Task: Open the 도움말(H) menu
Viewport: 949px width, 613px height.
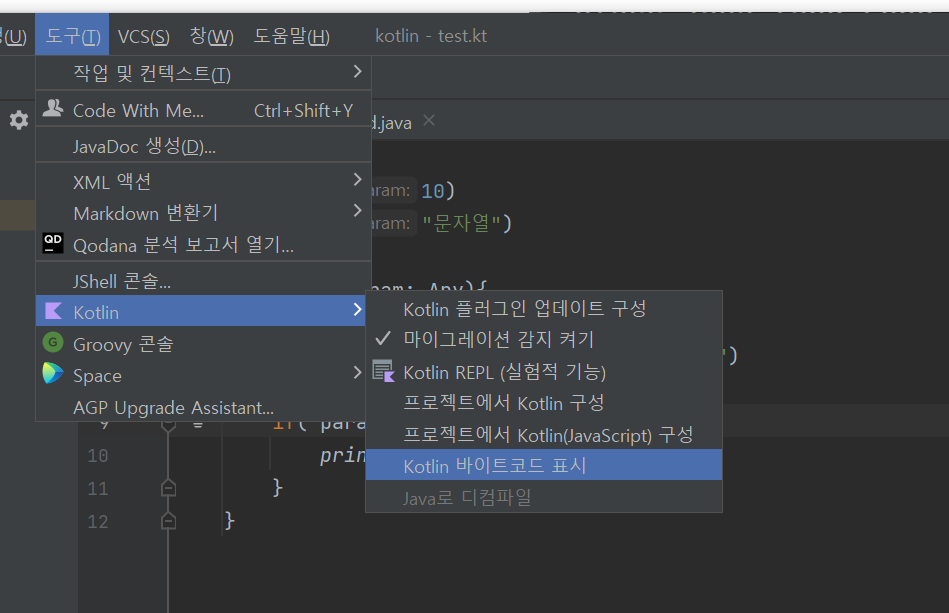Action: click(291, 36)
